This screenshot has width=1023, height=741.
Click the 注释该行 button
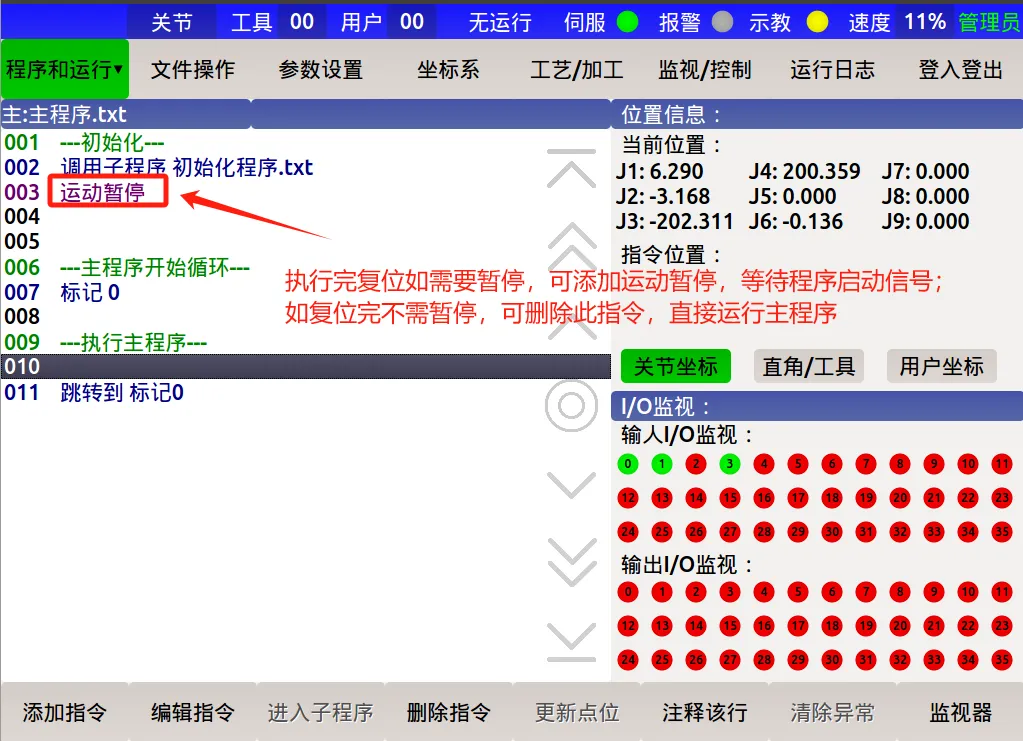click(x=705, y=712)
